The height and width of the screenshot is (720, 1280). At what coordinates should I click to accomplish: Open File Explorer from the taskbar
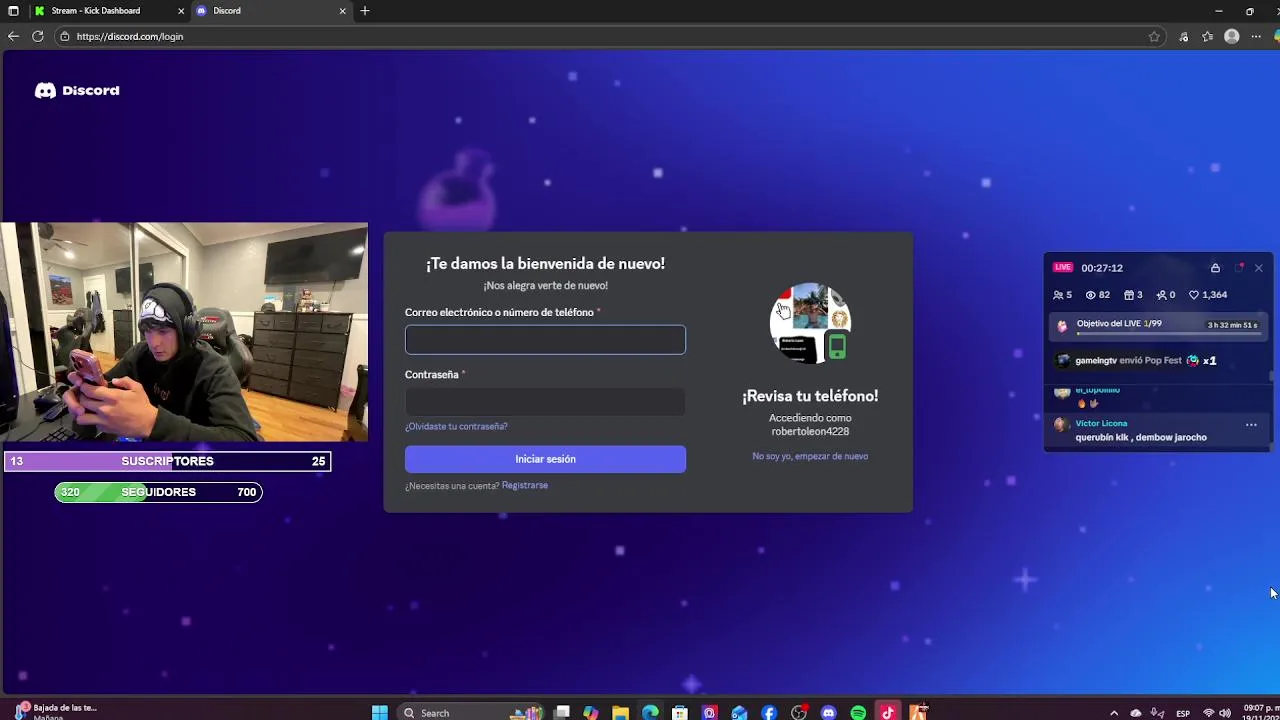(621, 712)
